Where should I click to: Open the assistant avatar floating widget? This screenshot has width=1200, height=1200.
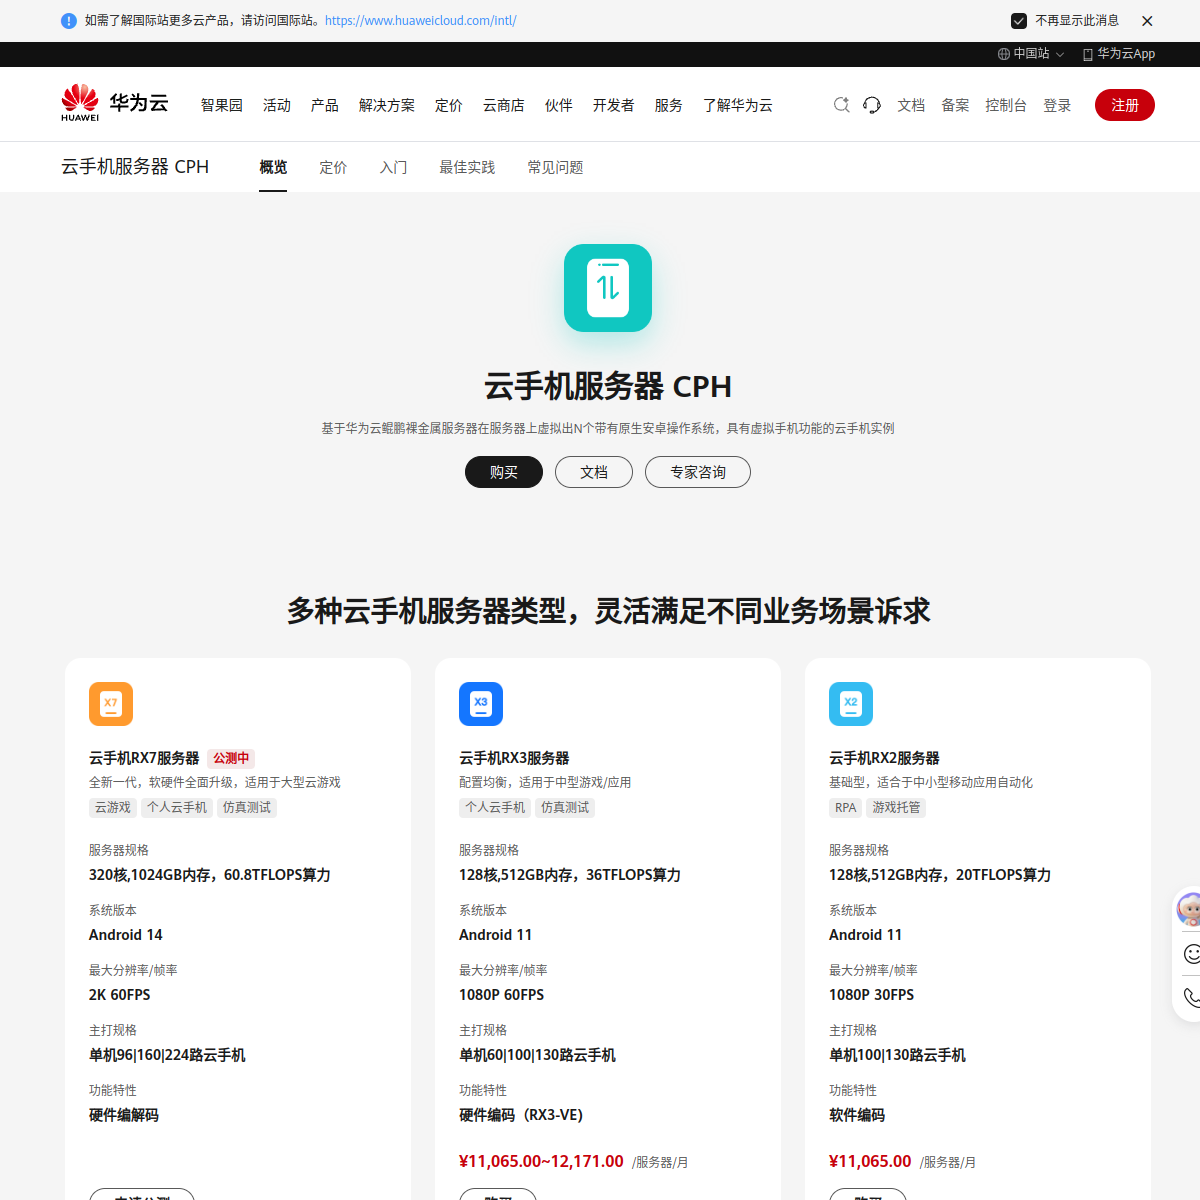click(x=1188, y=909)
